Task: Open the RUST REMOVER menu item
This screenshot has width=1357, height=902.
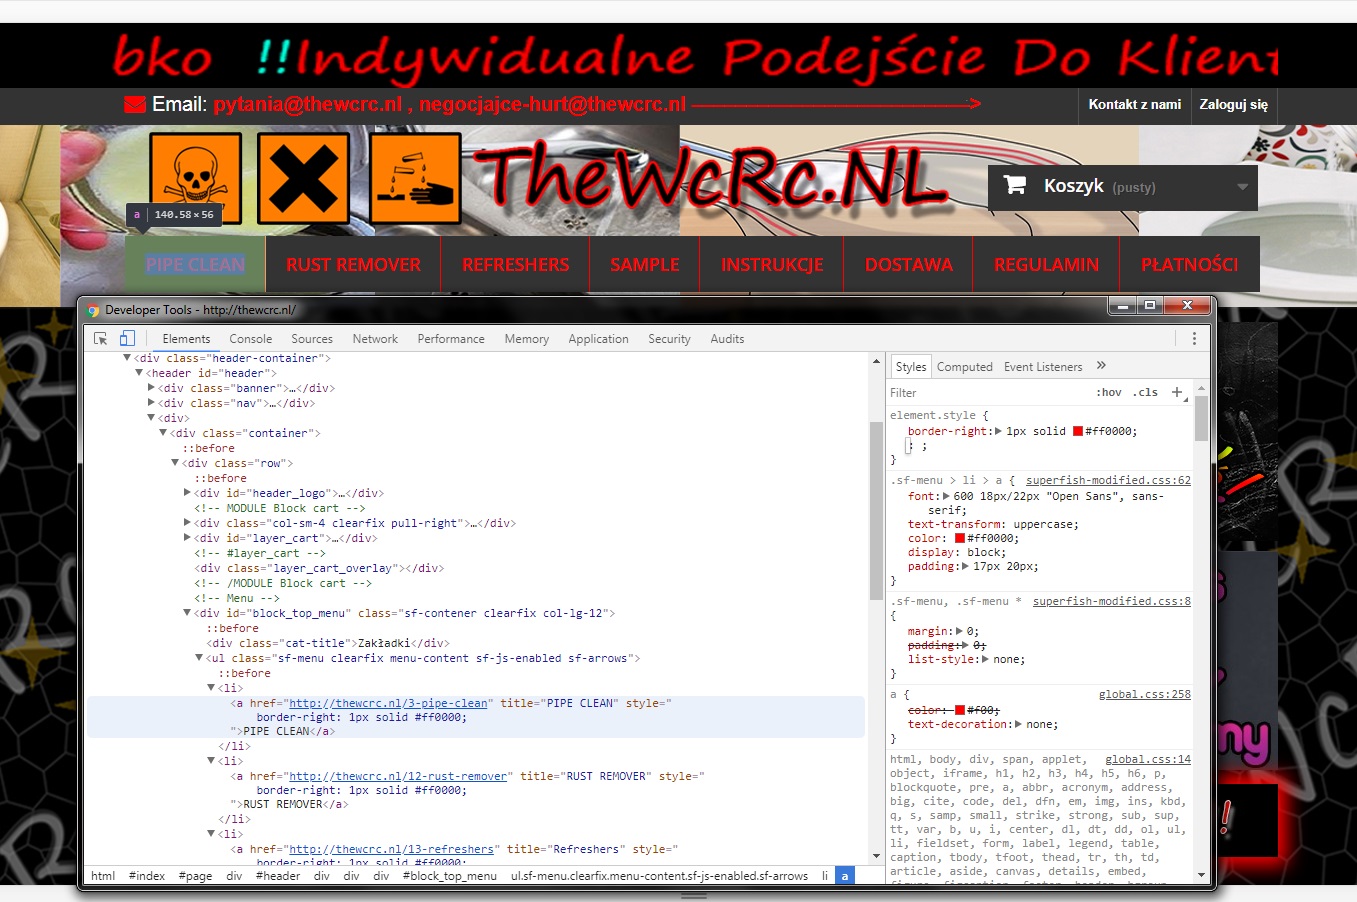Action: coord(353,264)
